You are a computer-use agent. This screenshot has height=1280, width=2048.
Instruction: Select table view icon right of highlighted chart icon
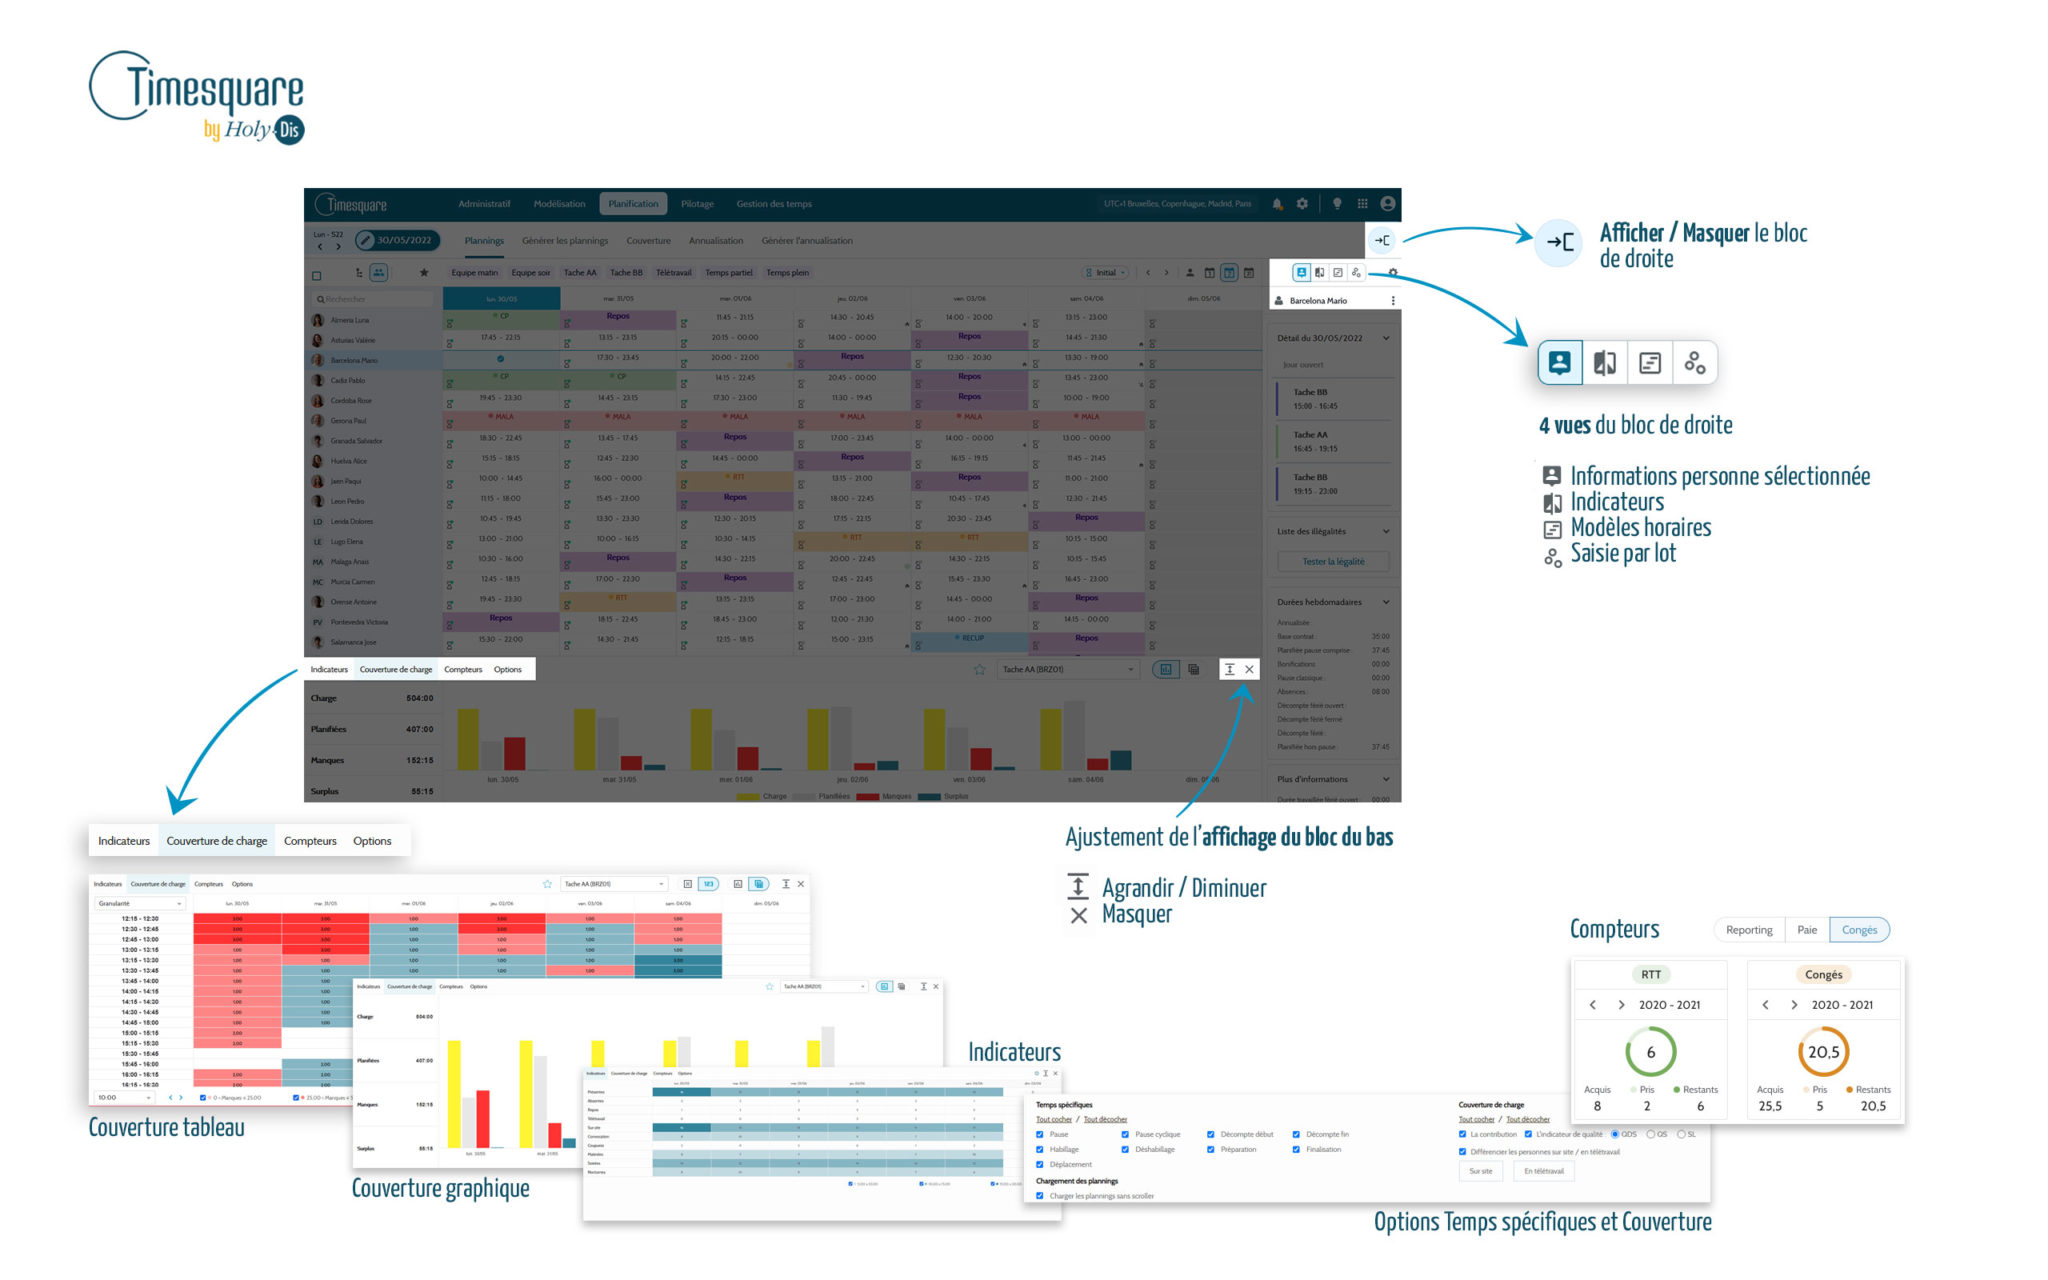coord(1193,670)
